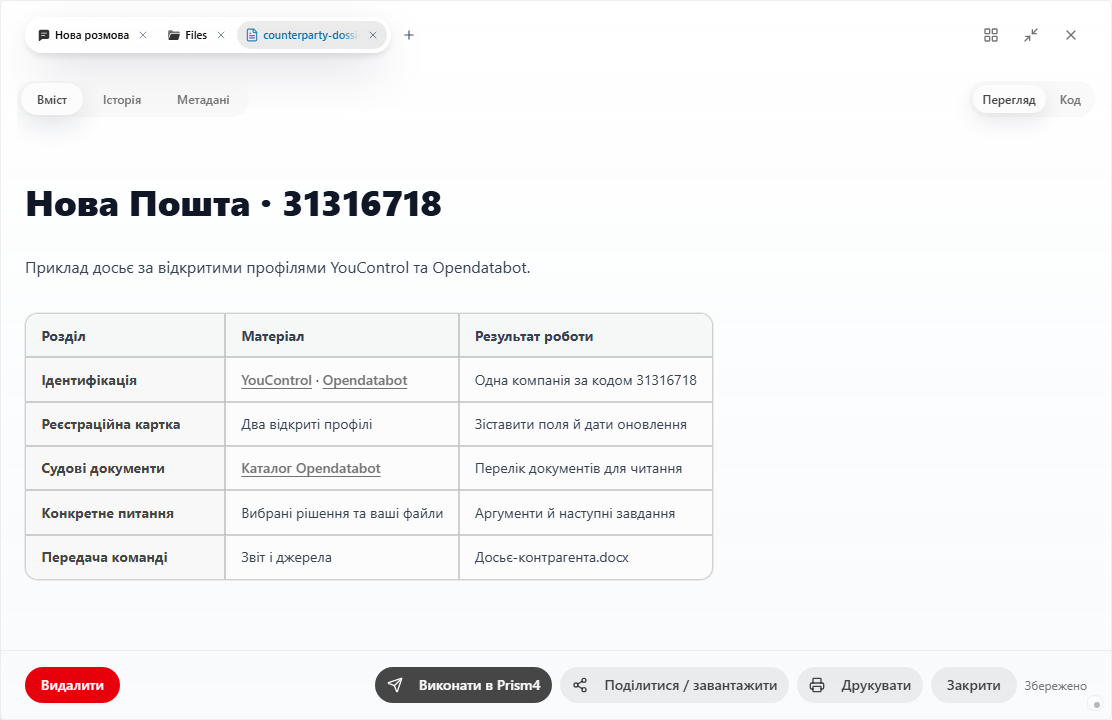1112x720 pixels.
Task: Close the Нова розмова tab
Action: pyautogui.click(x=143, y=35)
